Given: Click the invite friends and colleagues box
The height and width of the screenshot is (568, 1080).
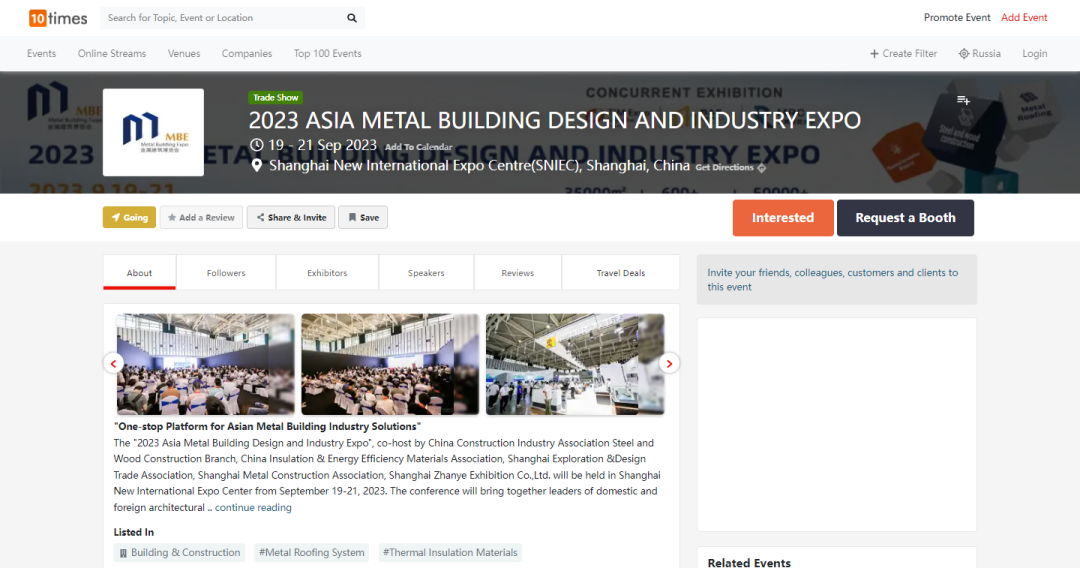Looking at the screenshot, I should [x=837, y=280].
